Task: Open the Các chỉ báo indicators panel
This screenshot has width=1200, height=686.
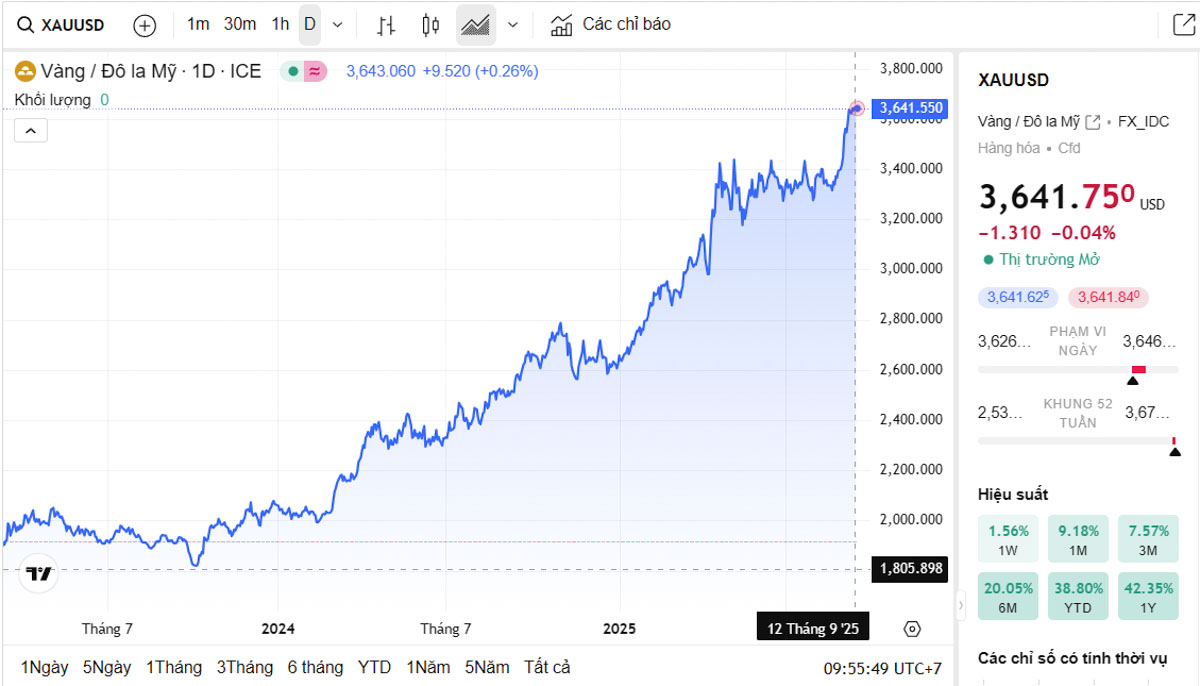Action: [611, 24]
